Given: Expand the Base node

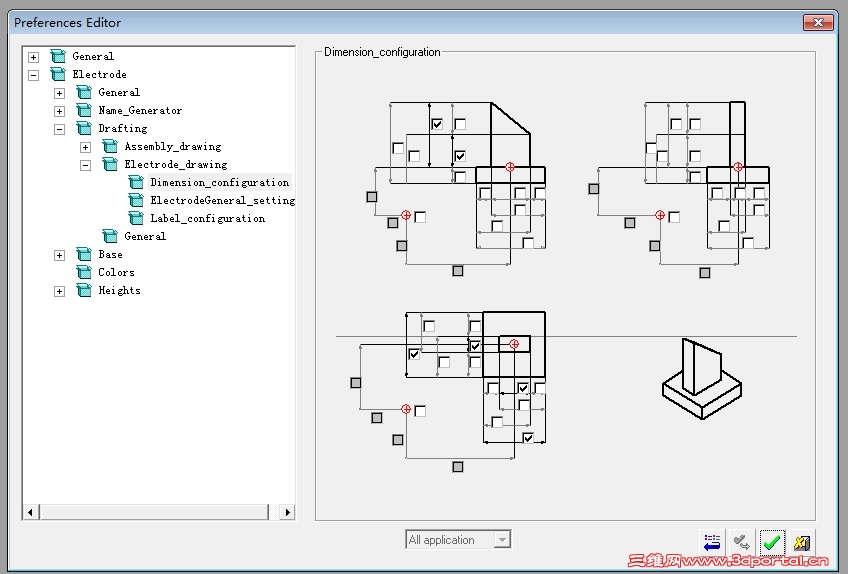Looking at the screenshot, I should point(59,255).
